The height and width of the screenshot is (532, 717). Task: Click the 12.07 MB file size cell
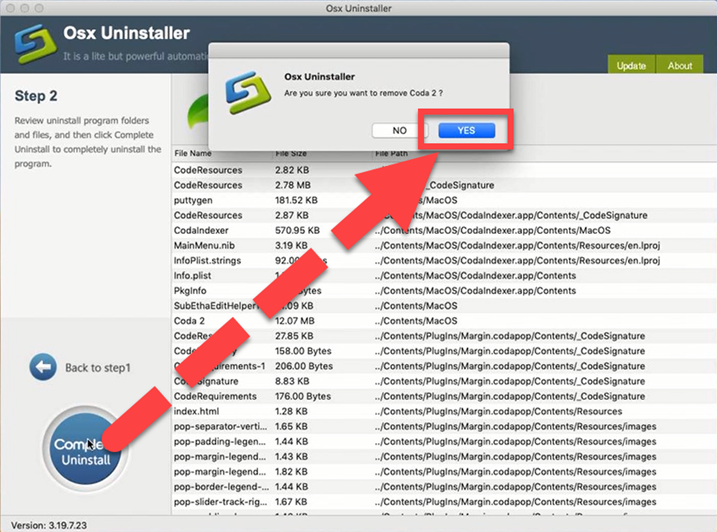pos(294,321)
